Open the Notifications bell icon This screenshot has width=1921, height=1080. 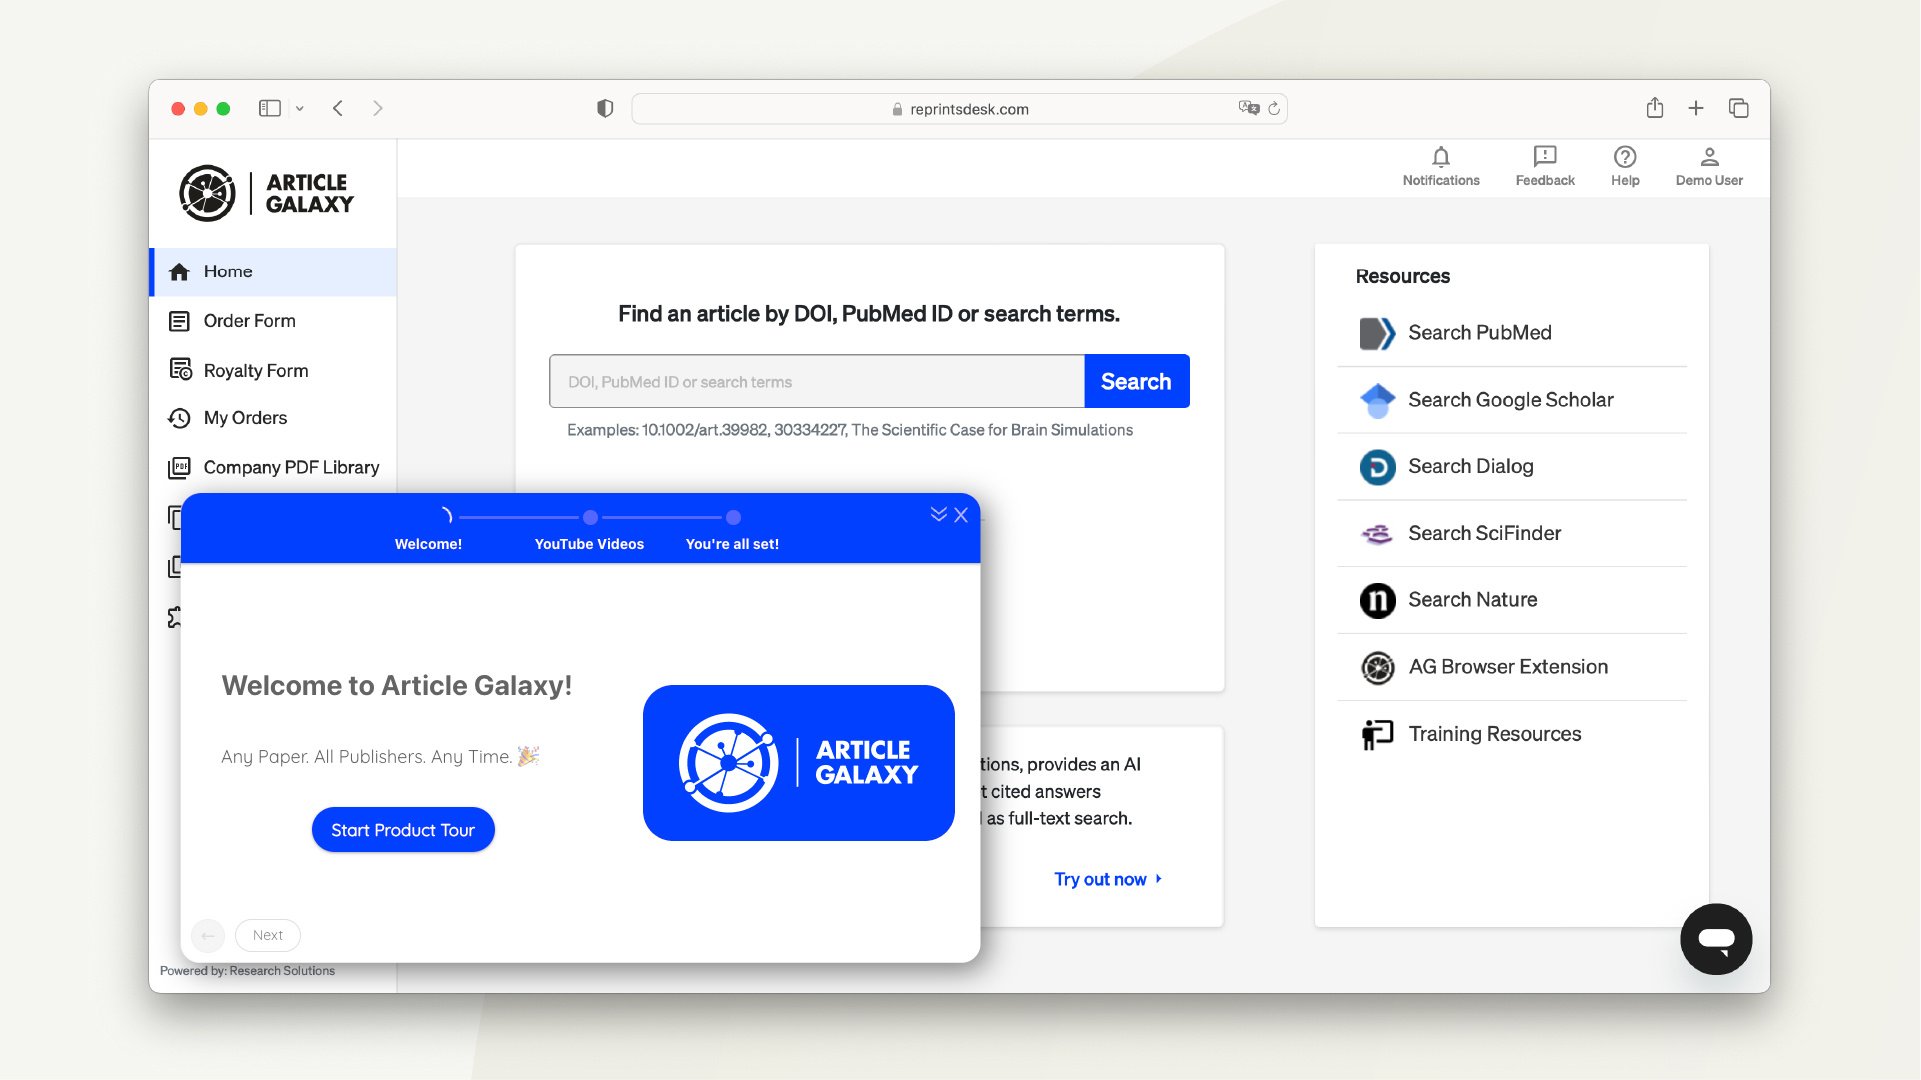pos(1440,158)
